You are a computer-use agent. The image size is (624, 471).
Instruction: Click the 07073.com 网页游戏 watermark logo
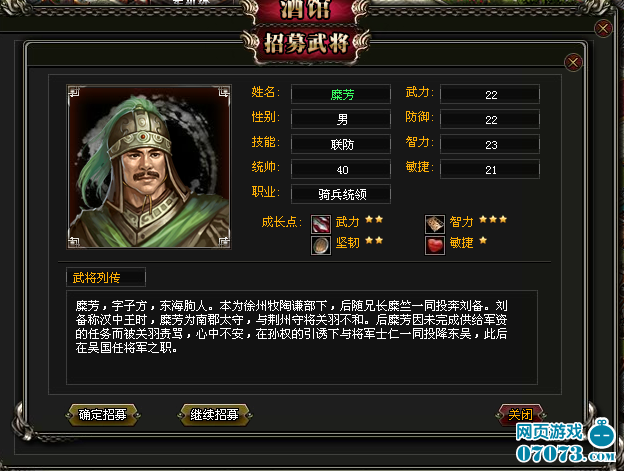click(566, 442)
